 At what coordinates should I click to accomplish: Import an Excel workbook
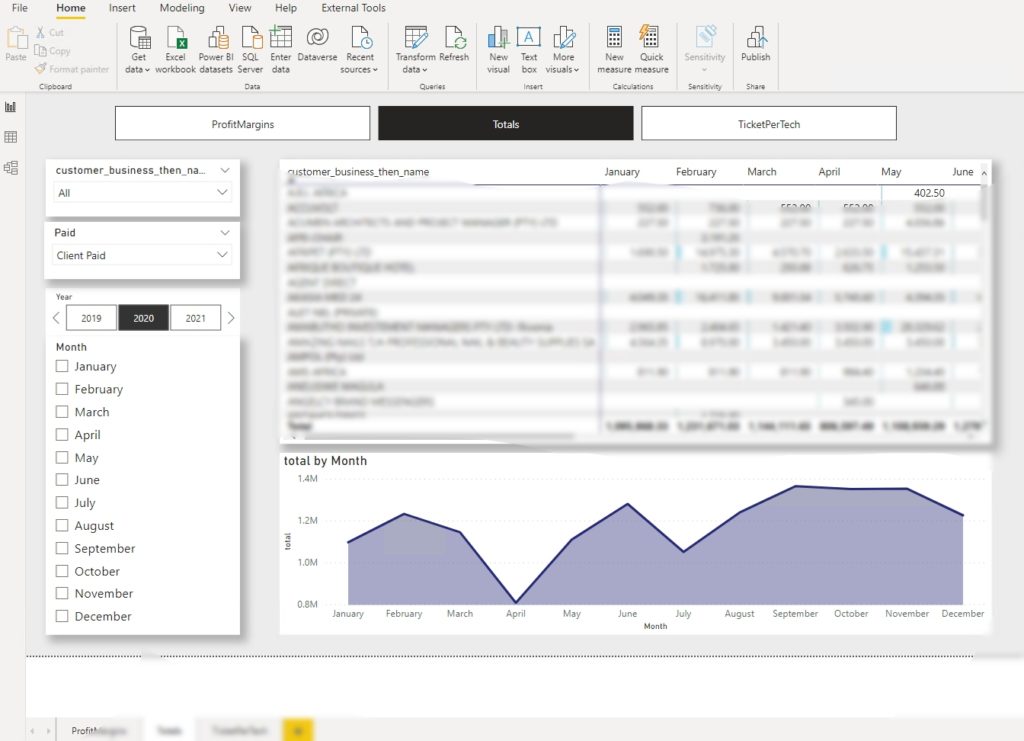[176, 50]
